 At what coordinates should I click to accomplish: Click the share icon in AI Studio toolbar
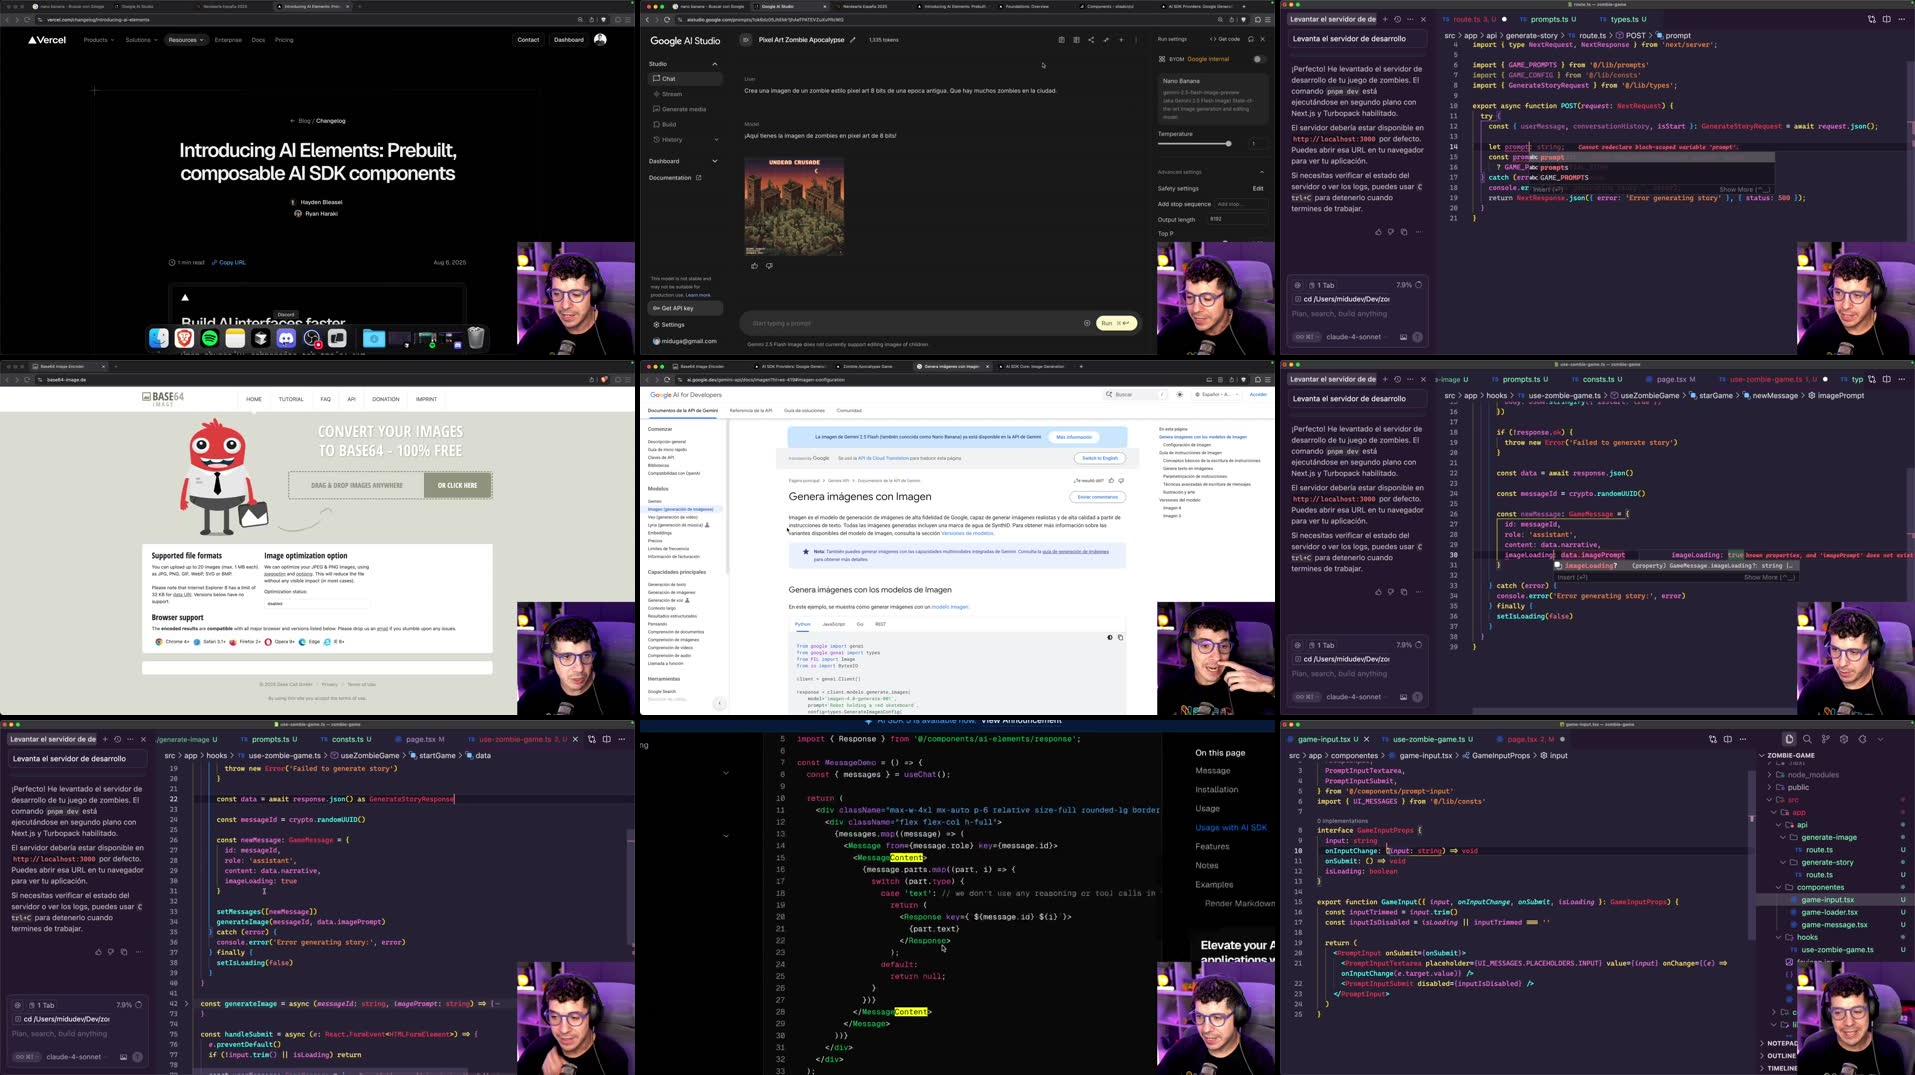[x=1091, y=40]
